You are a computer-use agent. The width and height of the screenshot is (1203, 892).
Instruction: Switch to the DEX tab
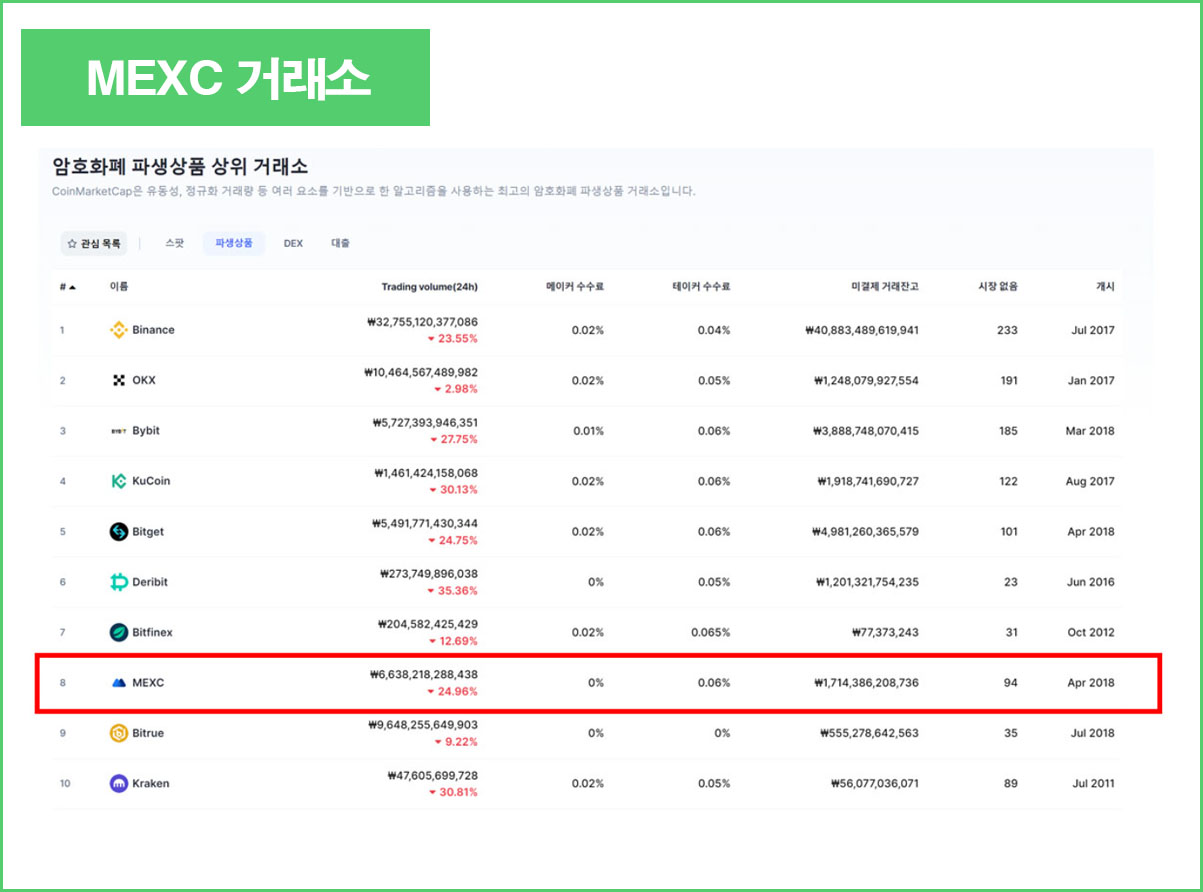coord(293,243)
